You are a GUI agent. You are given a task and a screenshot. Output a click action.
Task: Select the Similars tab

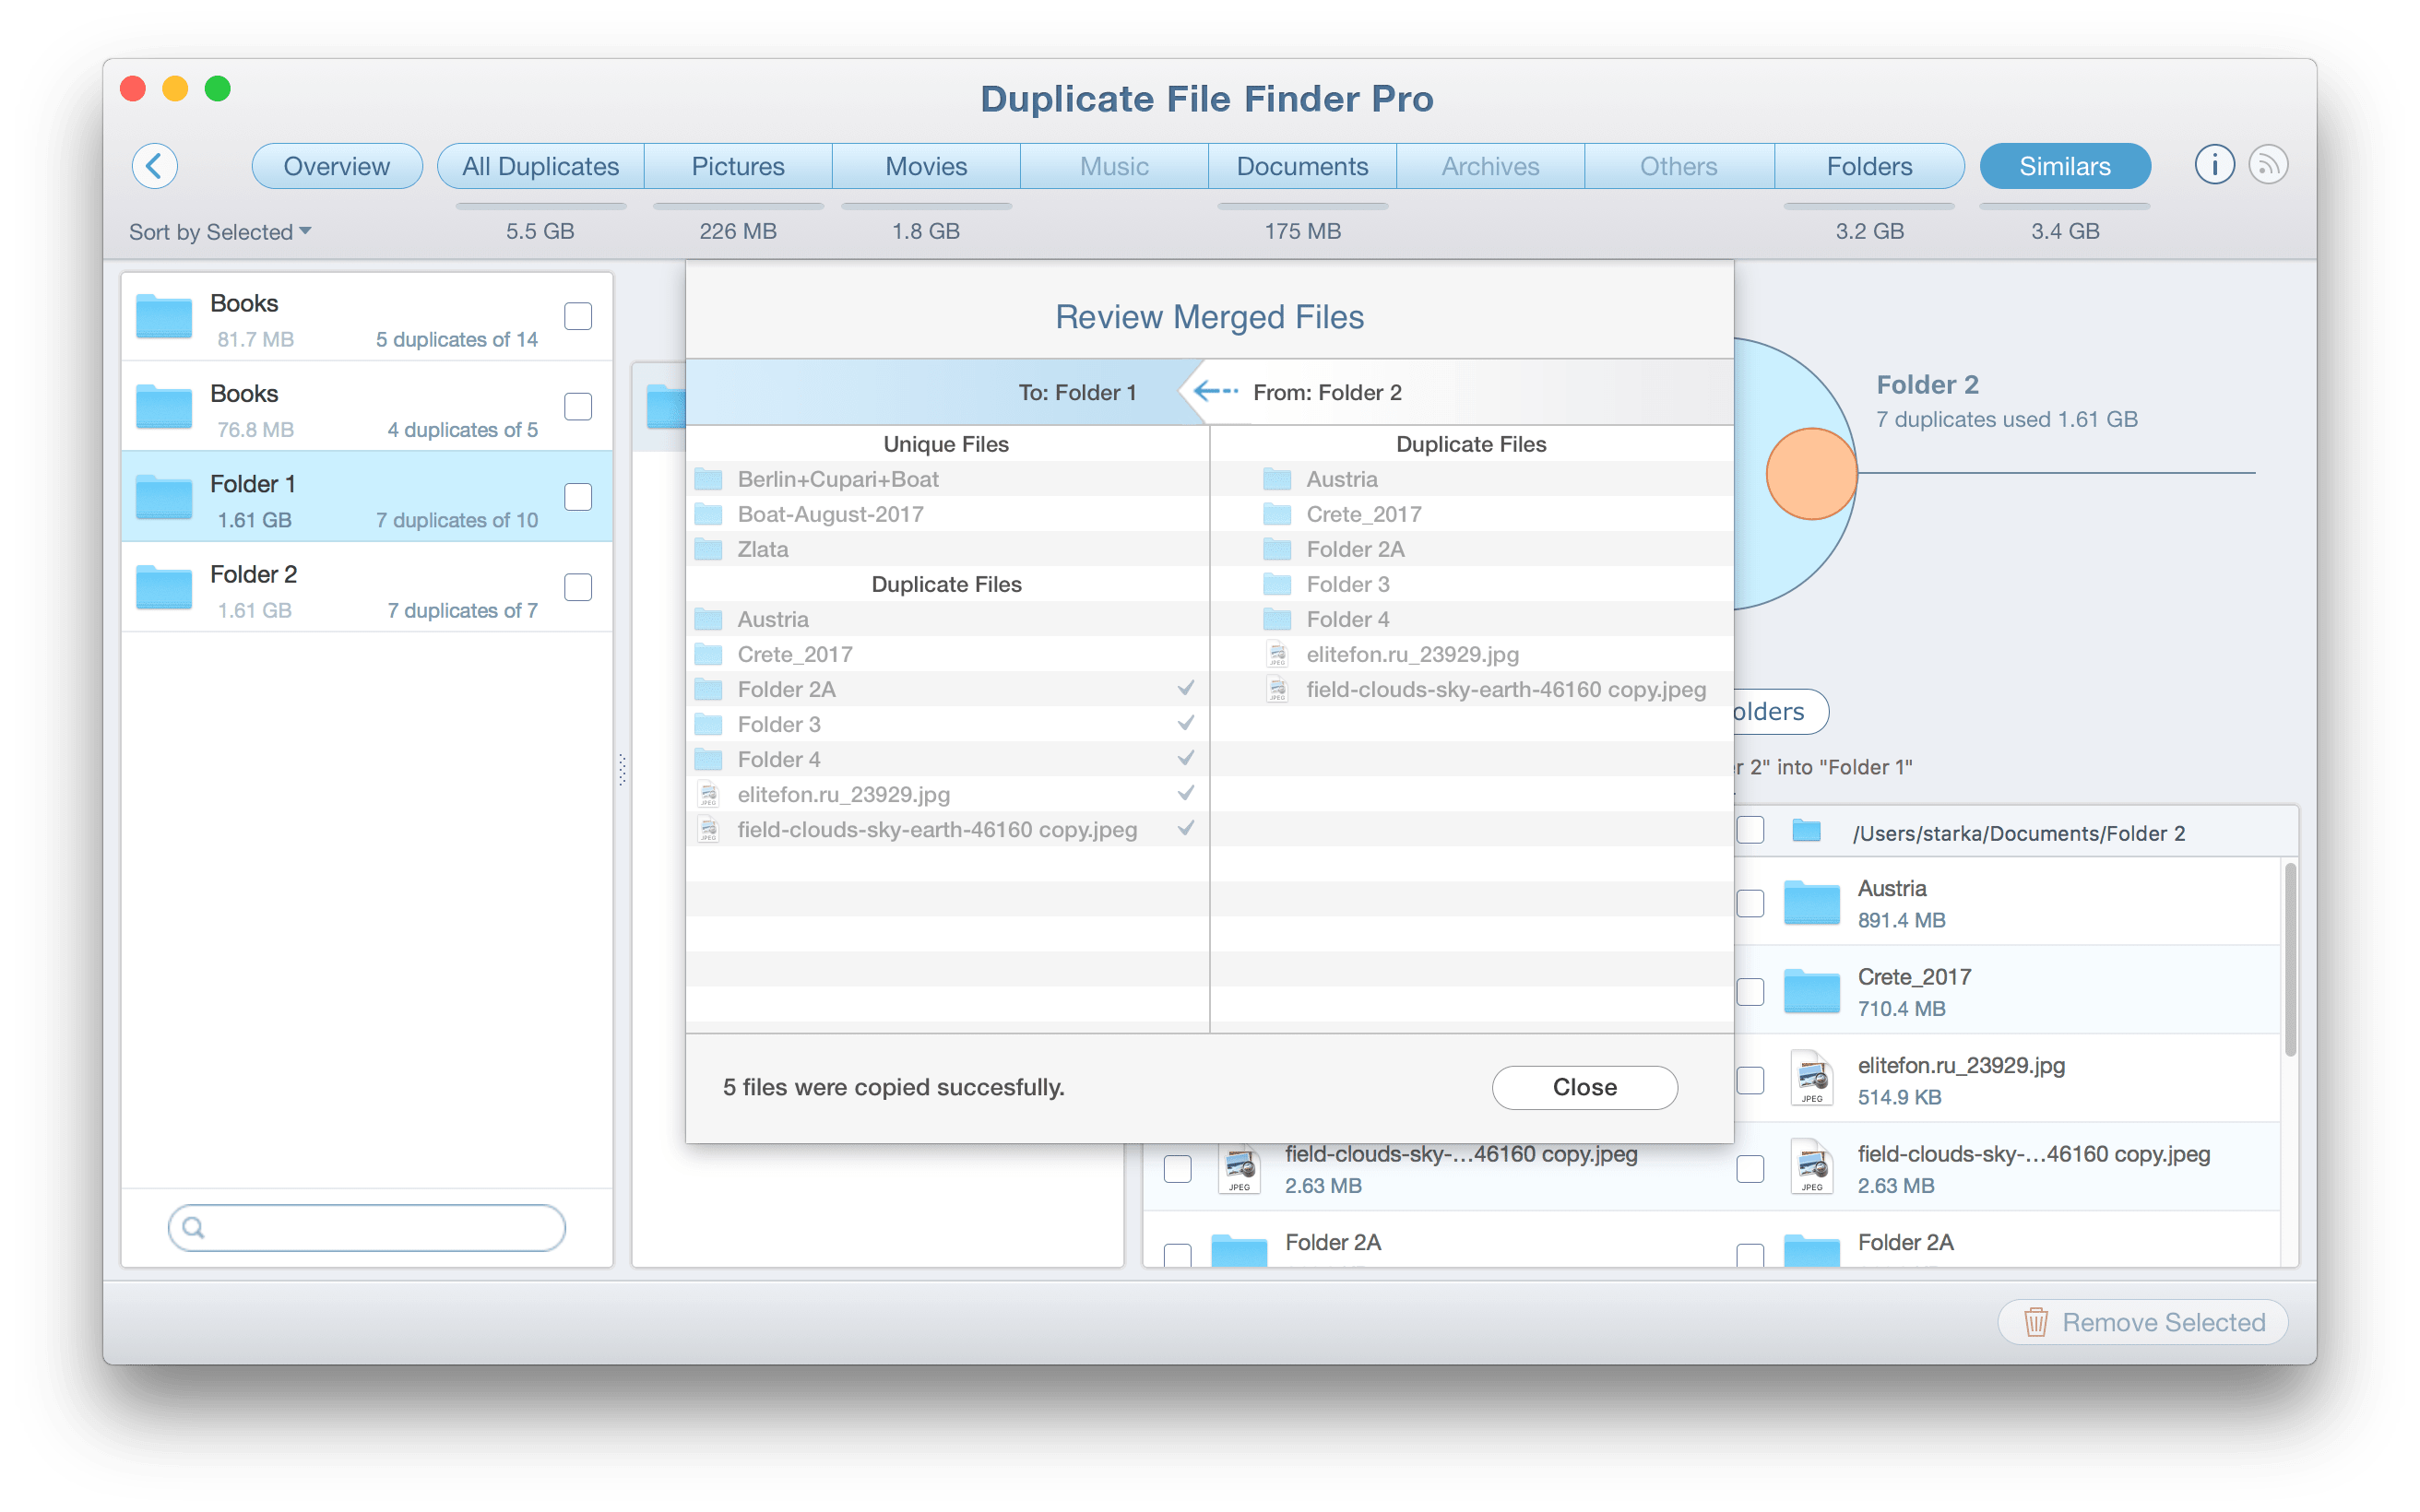(x=2064, y=166)
